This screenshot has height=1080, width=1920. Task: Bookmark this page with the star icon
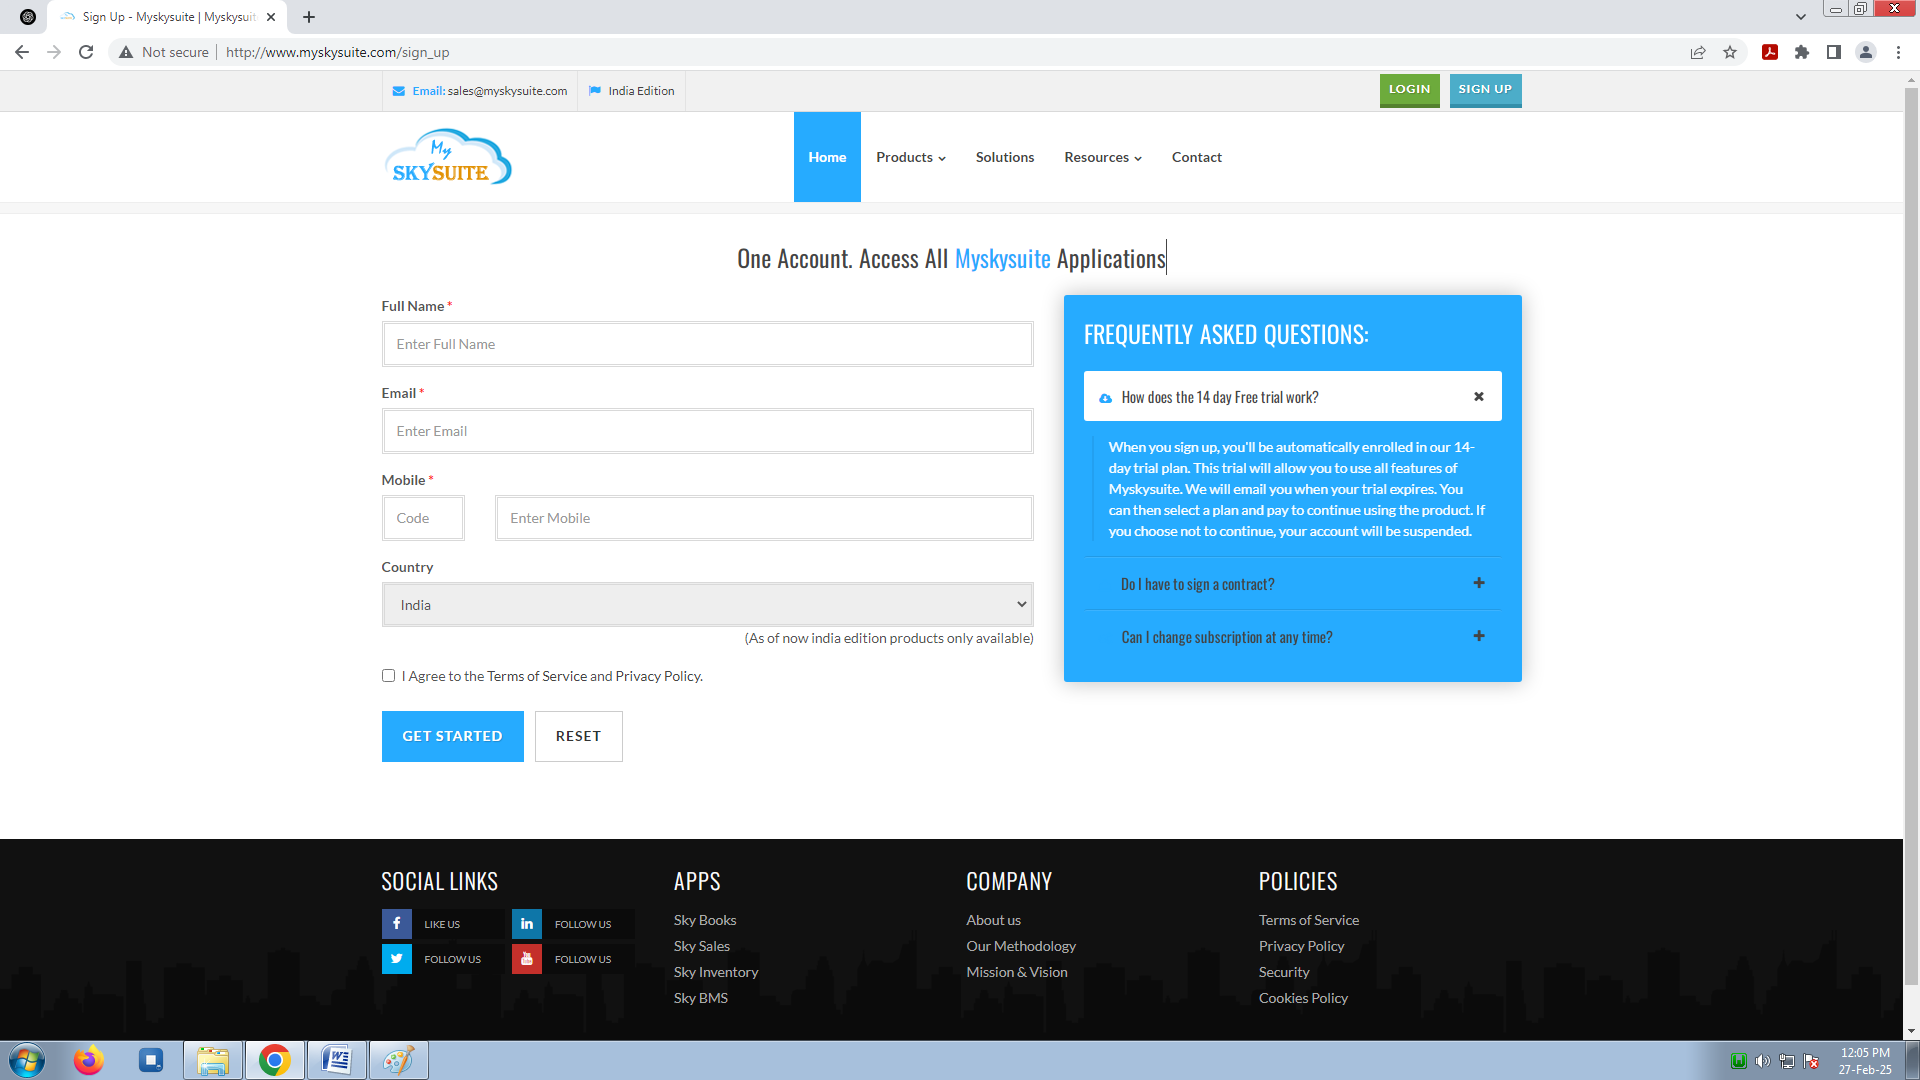pos(1730,52)
